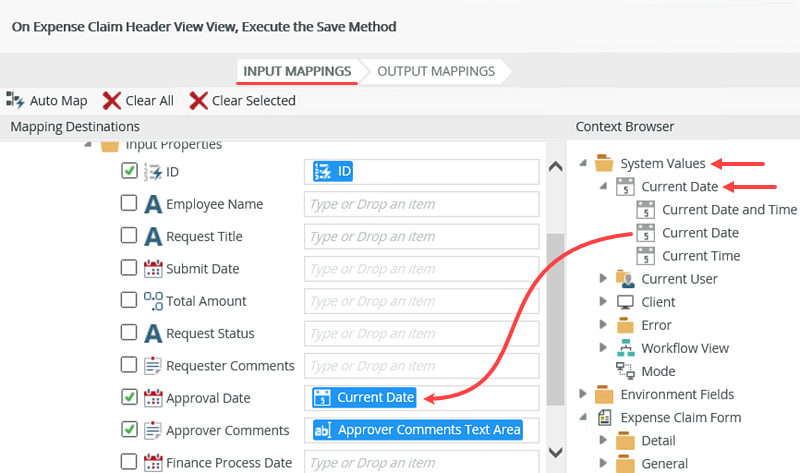
Task: Click the Mode icon in Context Browser
Action: tap(625, 371)
